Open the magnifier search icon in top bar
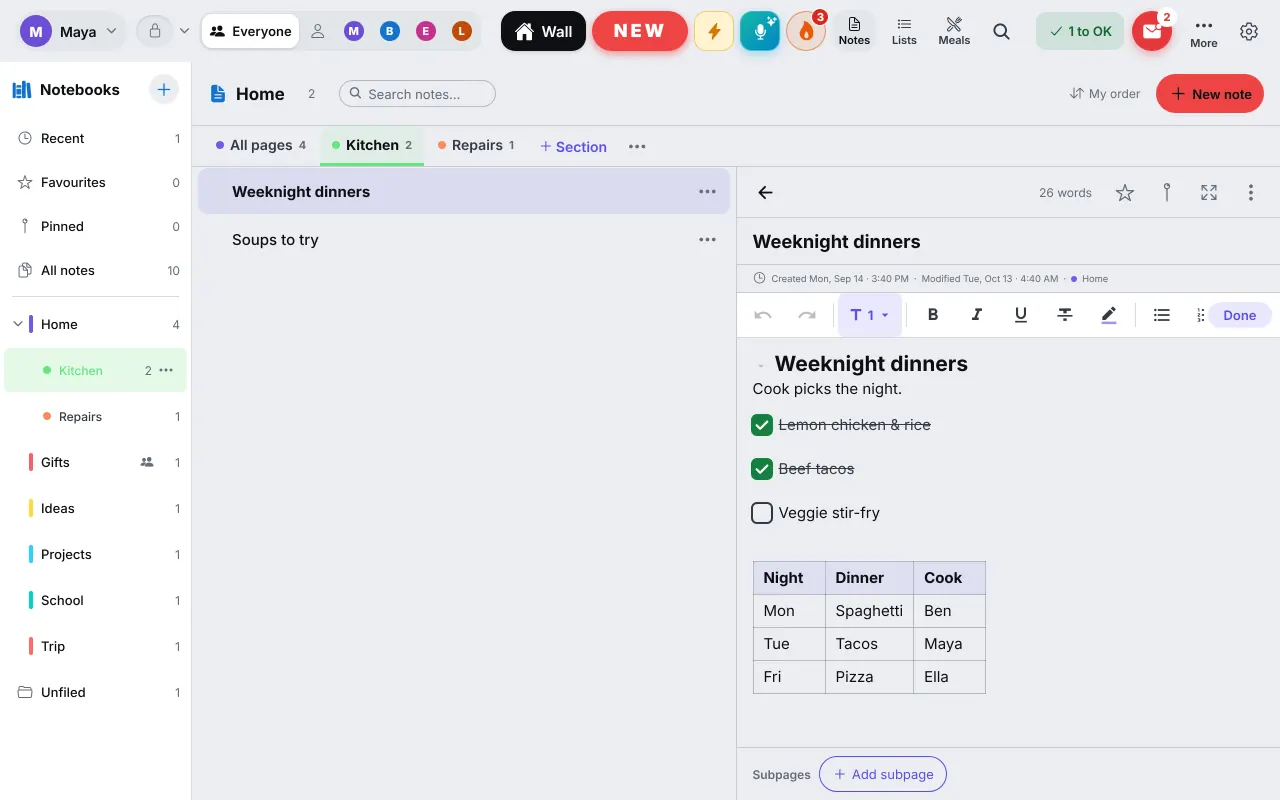Image resolution: width=1280 pixels, height=800 pixels. pyautogui.click(x=1001, y=31)
